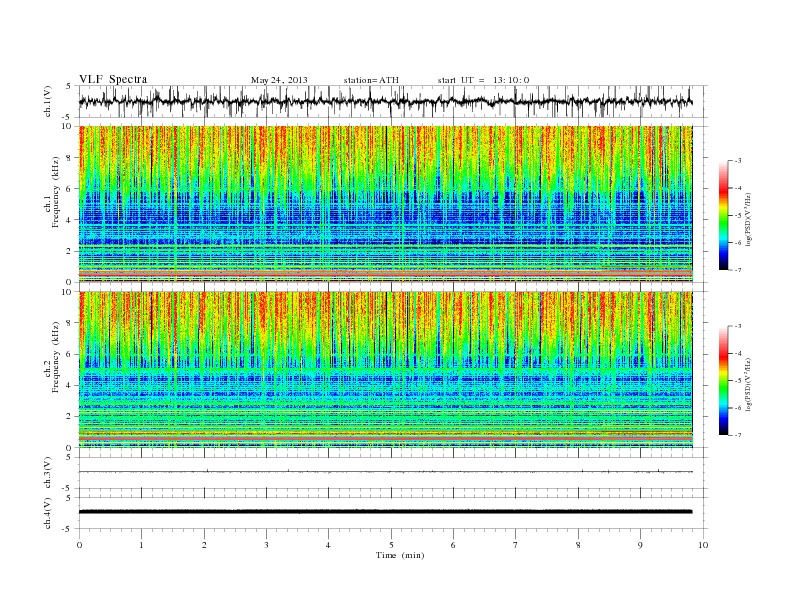Click the ch.3 voltage trace panel

pyautogui.click(x=393, y=473)
